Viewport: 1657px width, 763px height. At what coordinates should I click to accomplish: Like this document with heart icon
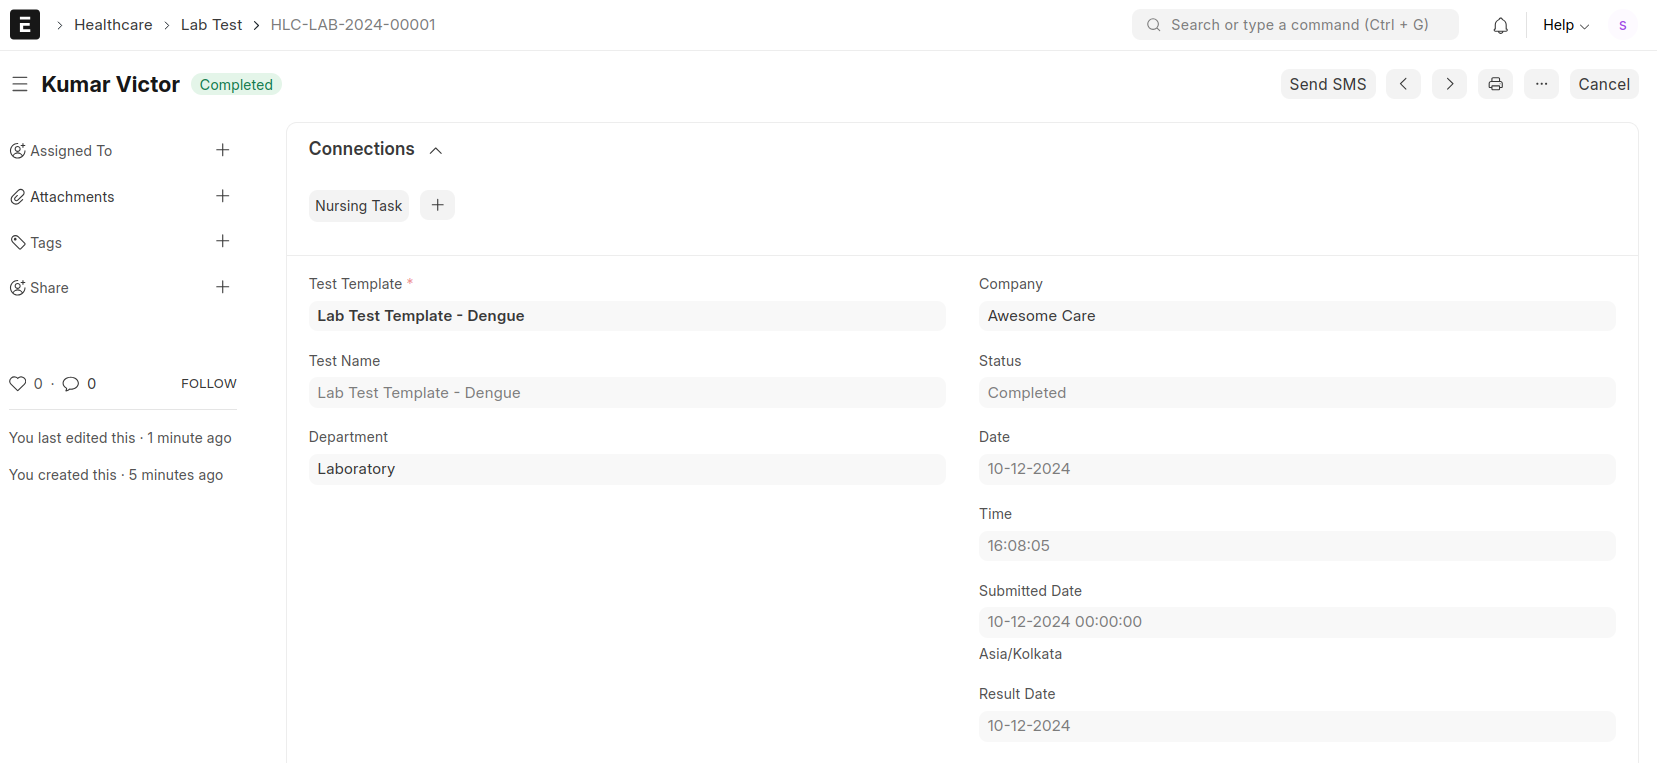18,383
